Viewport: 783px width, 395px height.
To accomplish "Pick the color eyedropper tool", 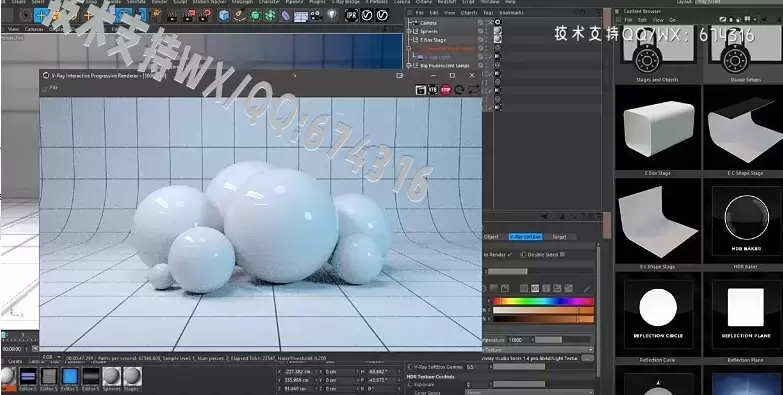I will tap(586, 289).
